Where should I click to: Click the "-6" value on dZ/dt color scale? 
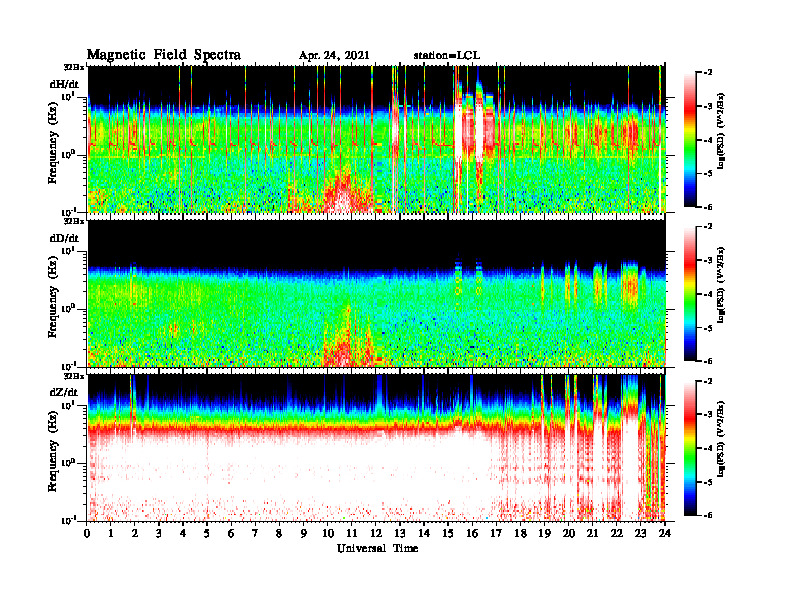point(708,515)
